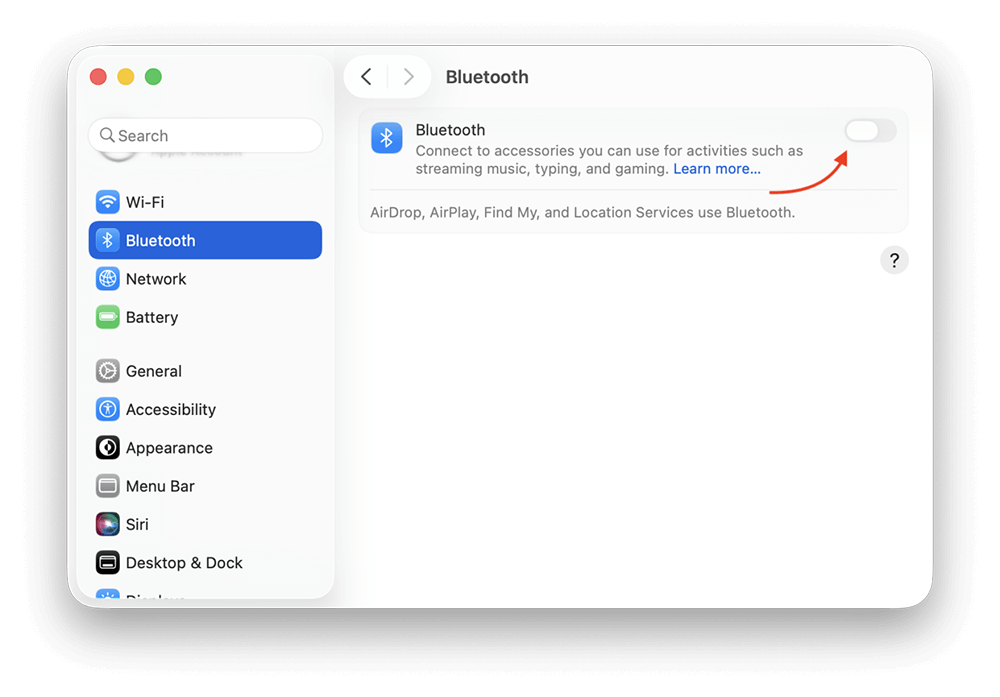Select the Wi-Fi icon in the sidebar
The height and width of the screenshot is (697, 1000).
pyautogui.click(x=107, y=201)
